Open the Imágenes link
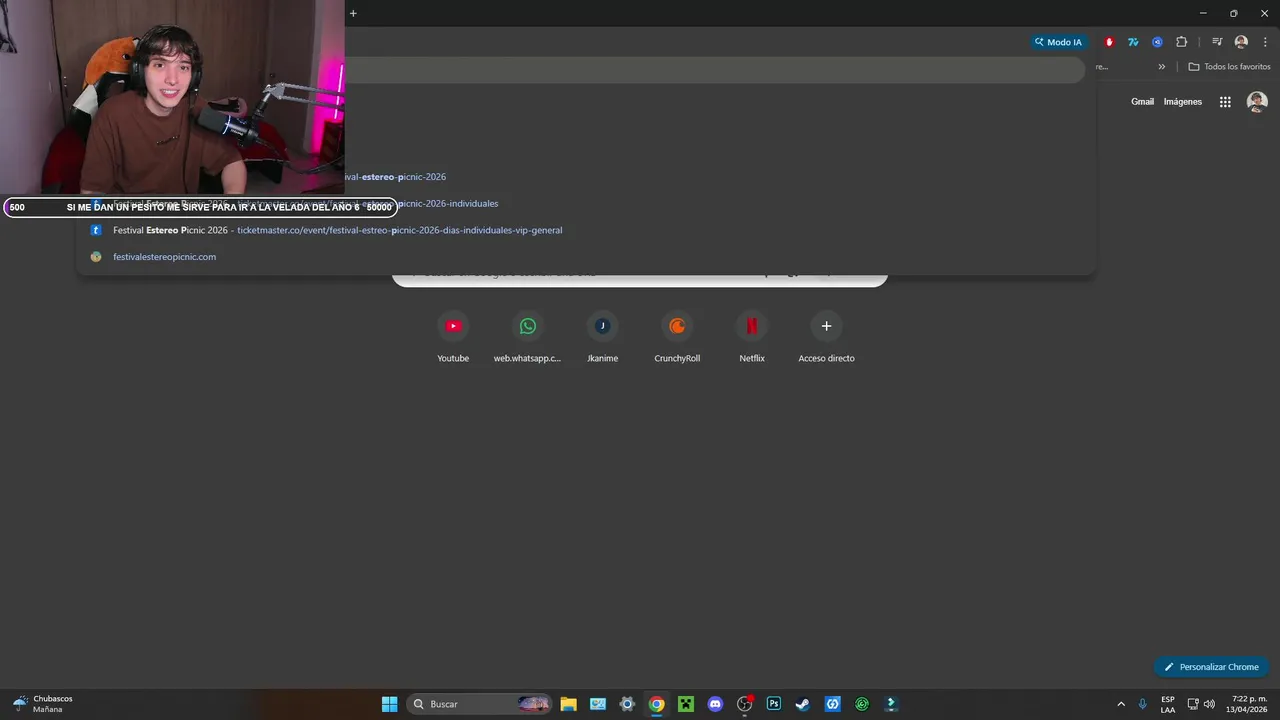The image size is (1280, 720). (x=1182, y=102)
